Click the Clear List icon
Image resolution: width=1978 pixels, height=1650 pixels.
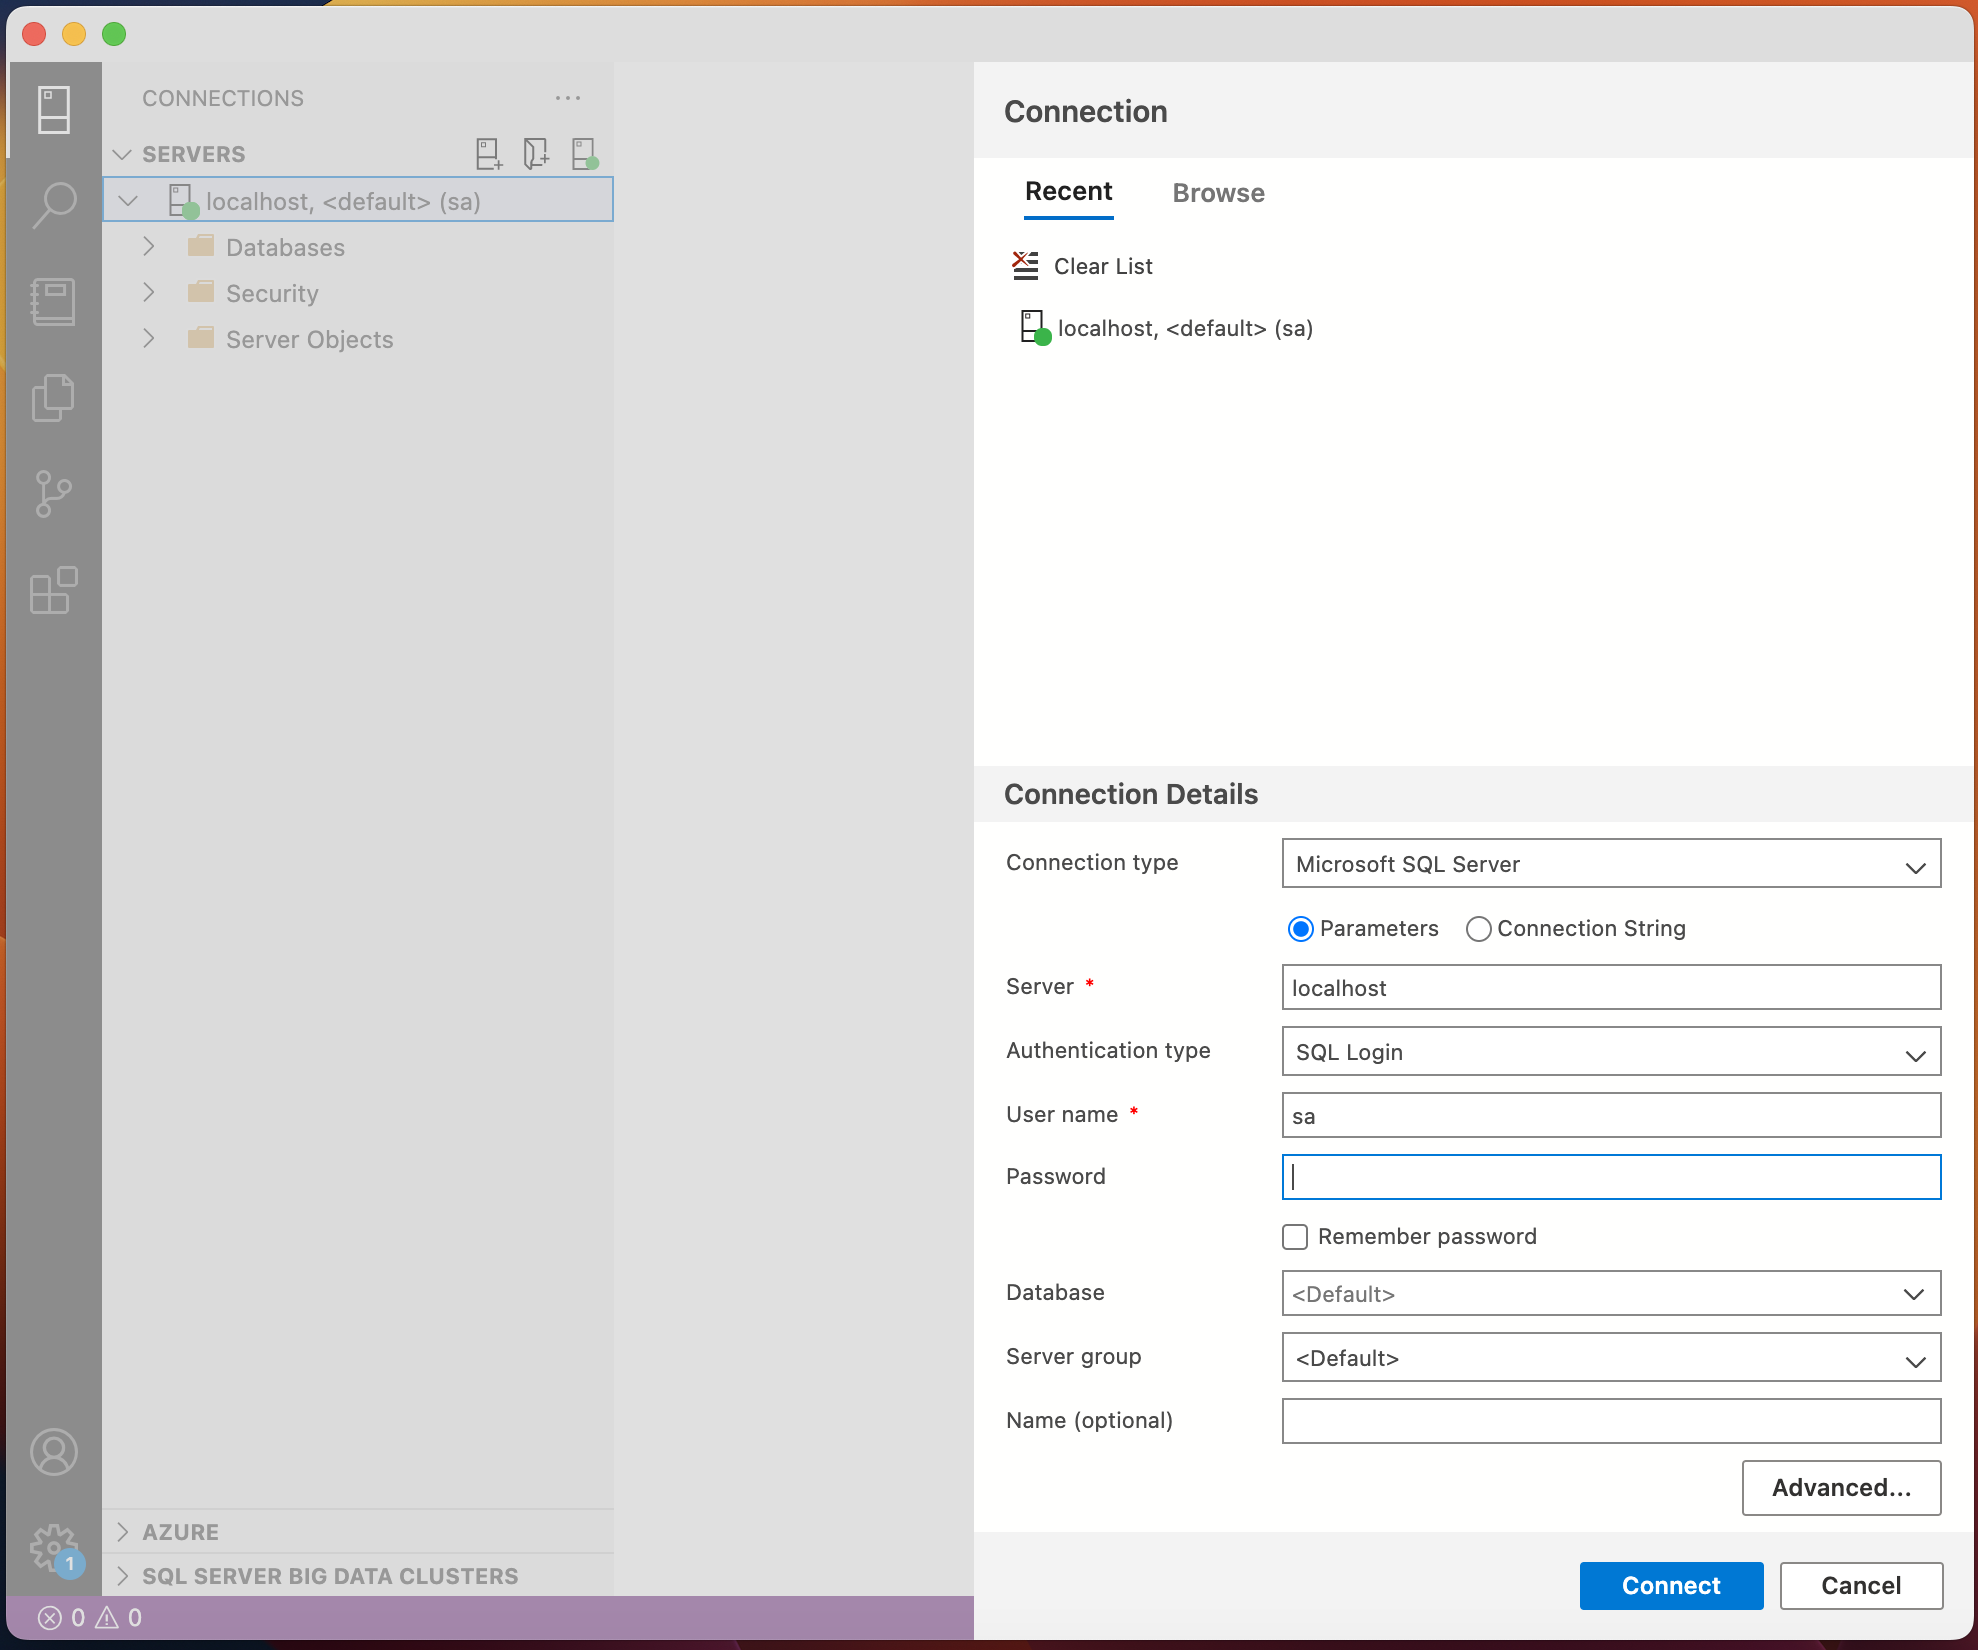[1025, 266]
